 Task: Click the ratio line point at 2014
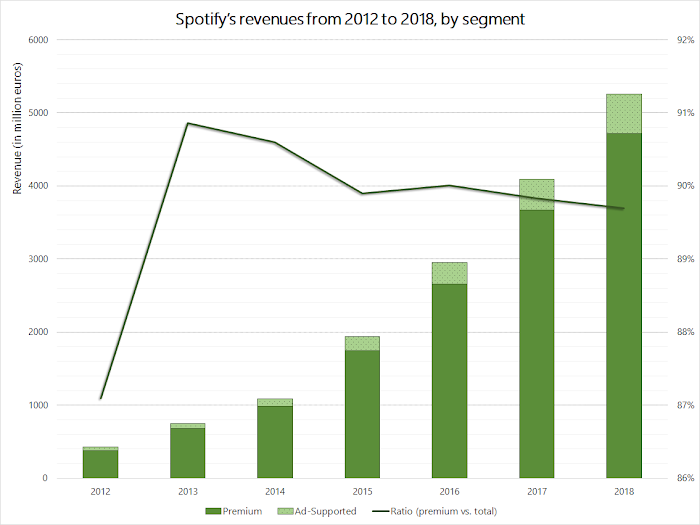[275, 142]
